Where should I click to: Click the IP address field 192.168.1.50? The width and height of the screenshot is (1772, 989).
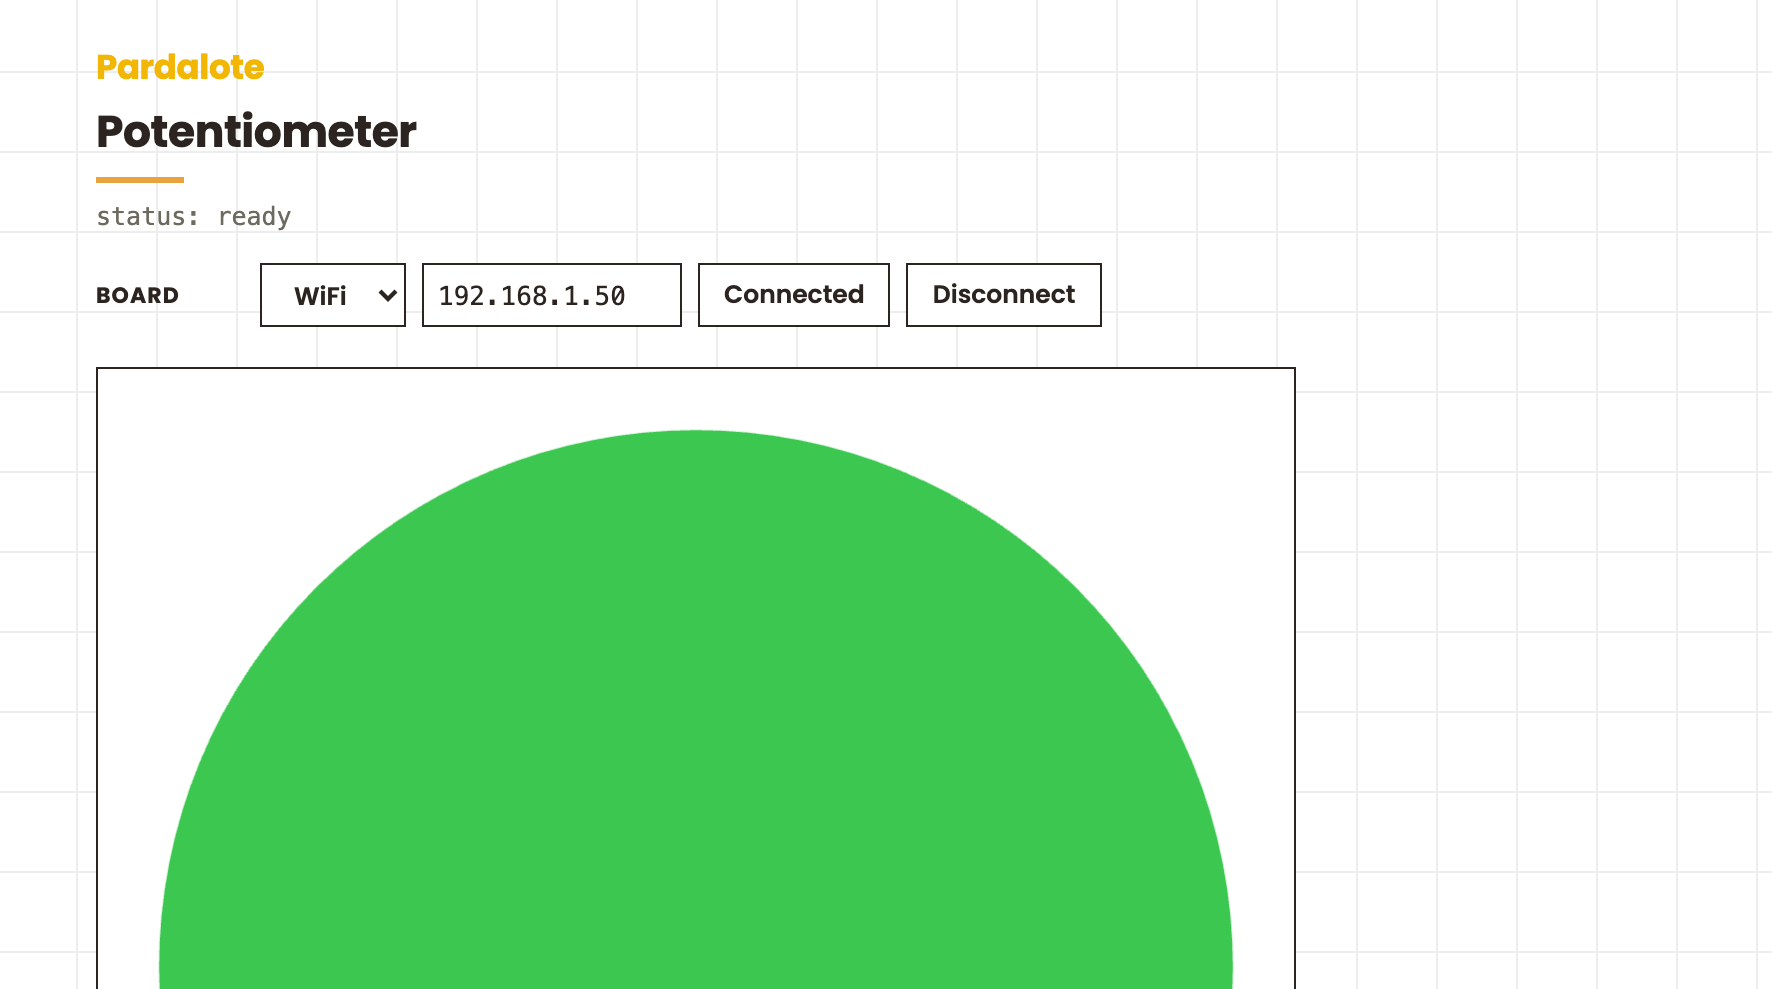(552, 295)
